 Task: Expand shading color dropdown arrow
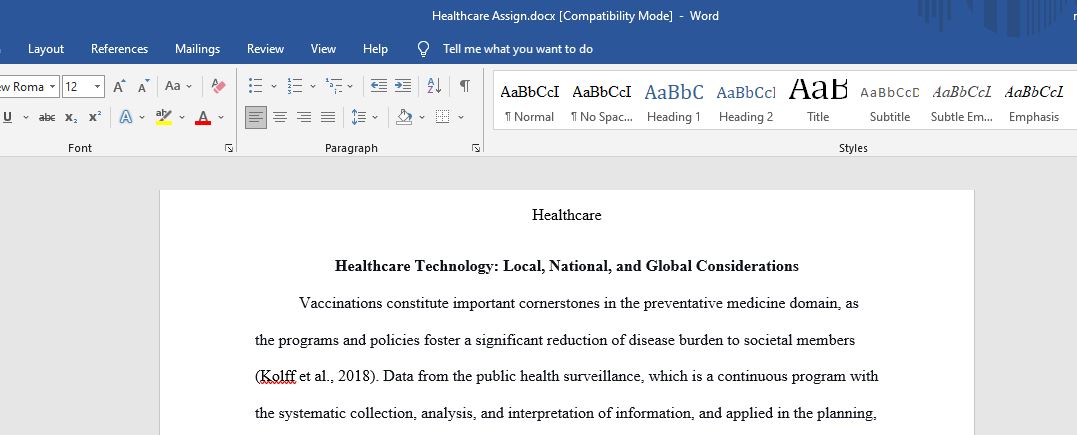click(x=422, y=118)
